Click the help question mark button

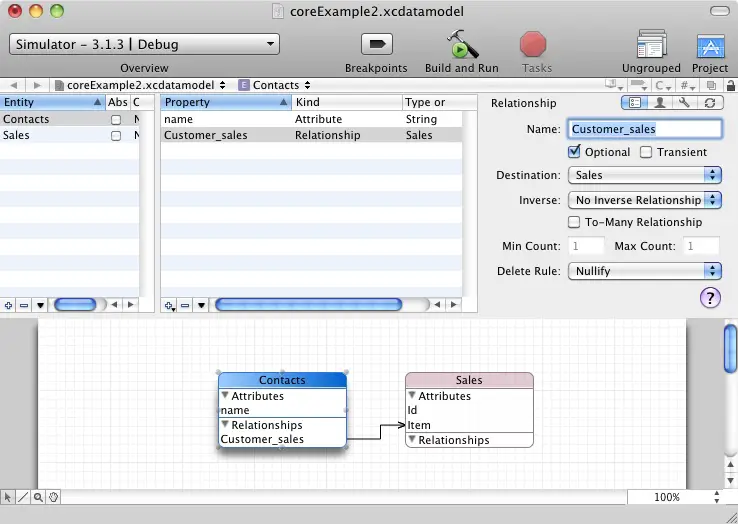pos(710,297)
